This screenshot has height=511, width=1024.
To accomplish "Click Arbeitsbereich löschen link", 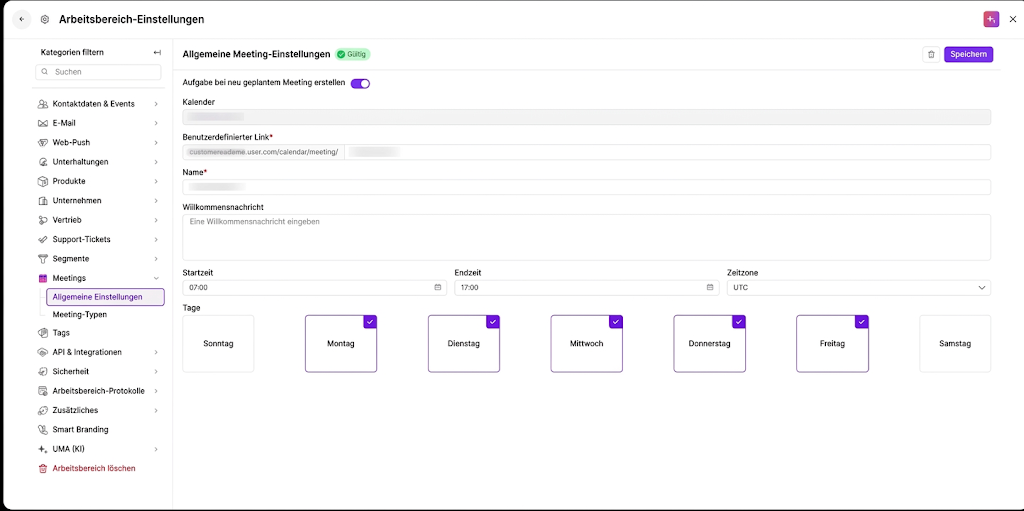I will coord(94,469).
